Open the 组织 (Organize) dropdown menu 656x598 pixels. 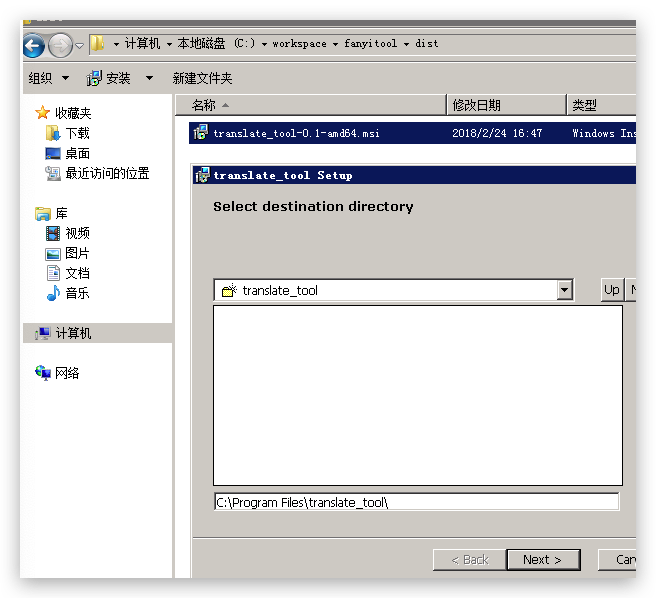coord(49,78)
